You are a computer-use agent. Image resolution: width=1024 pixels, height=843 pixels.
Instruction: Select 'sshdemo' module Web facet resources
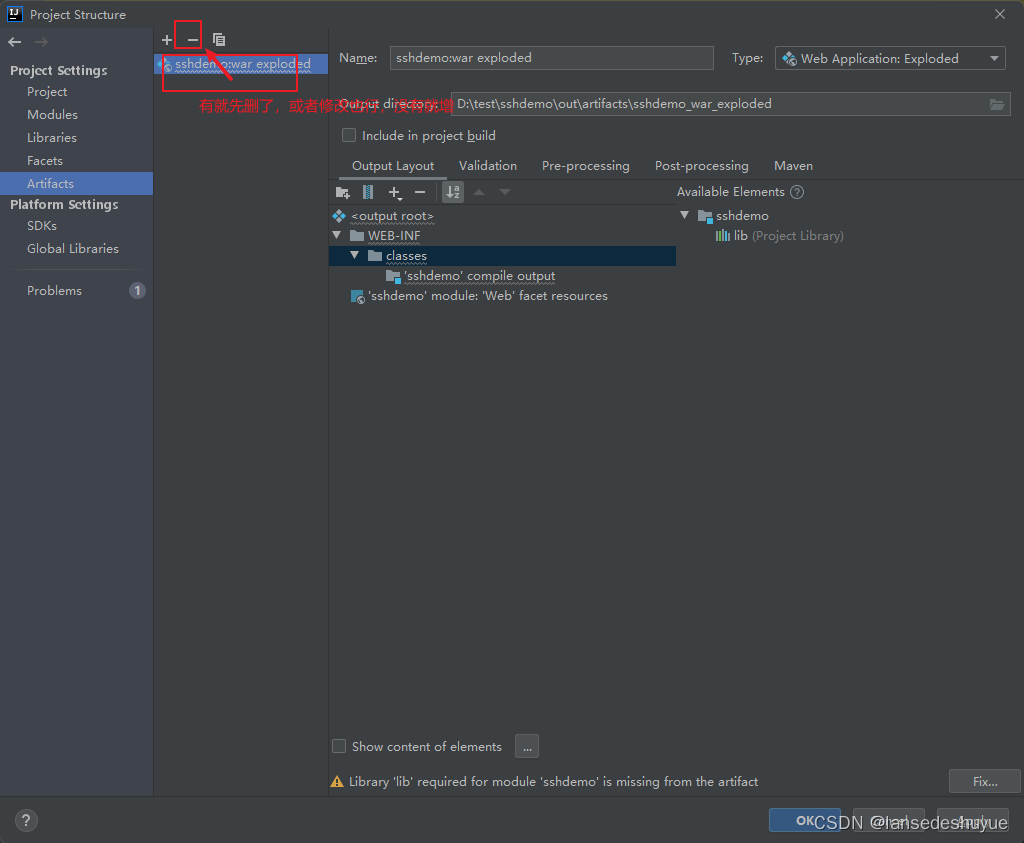pos(479,296)
